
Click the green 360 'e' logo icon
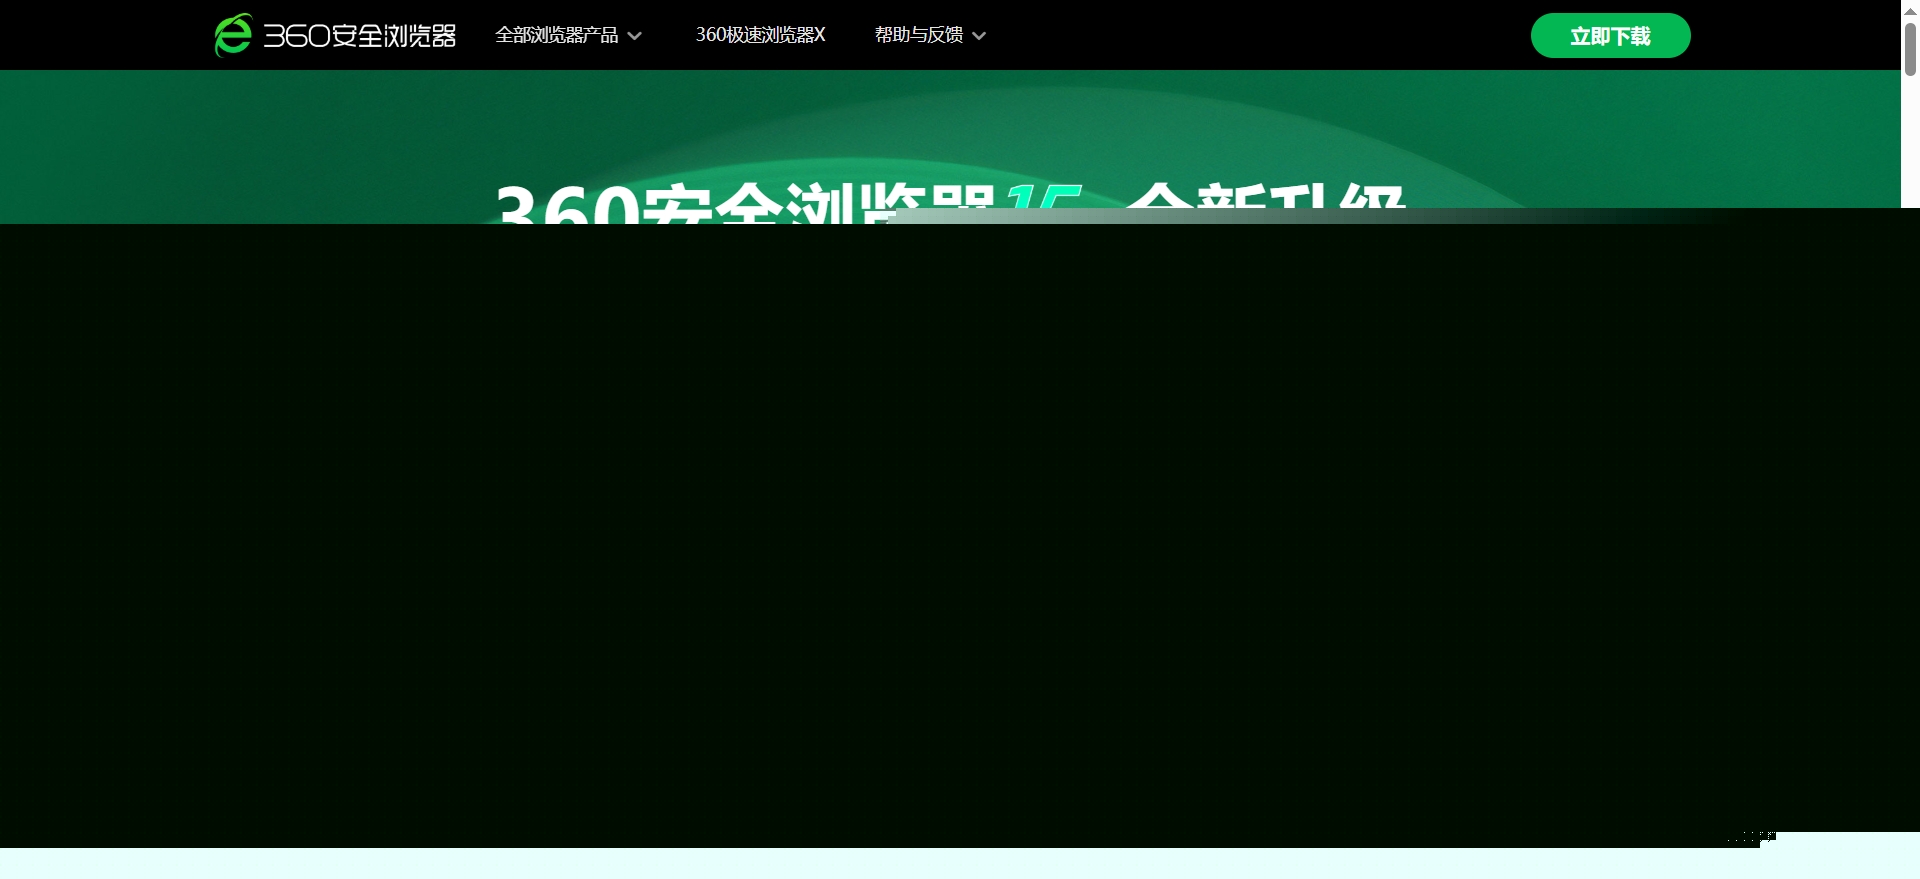click(232, 35)
